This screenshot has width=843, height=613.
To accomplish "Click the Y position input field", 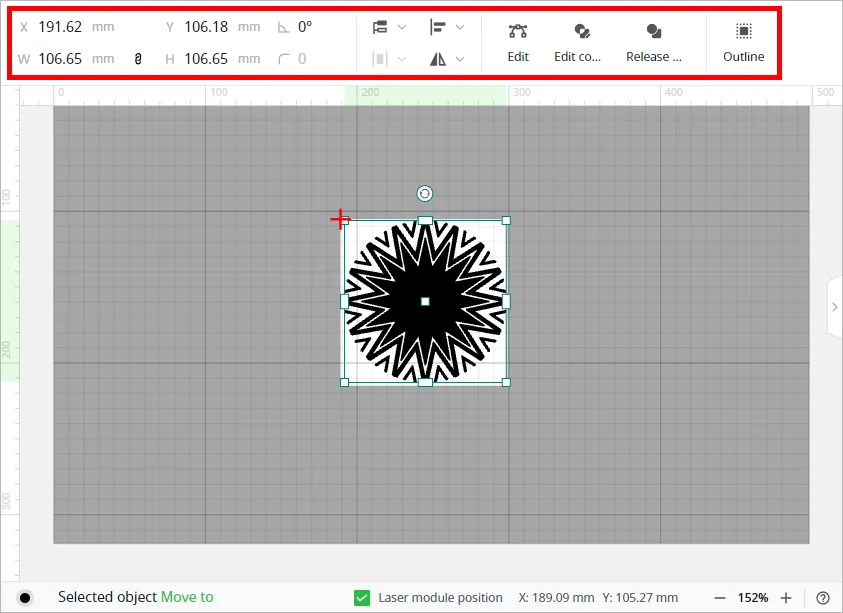I will pos(206,27).
